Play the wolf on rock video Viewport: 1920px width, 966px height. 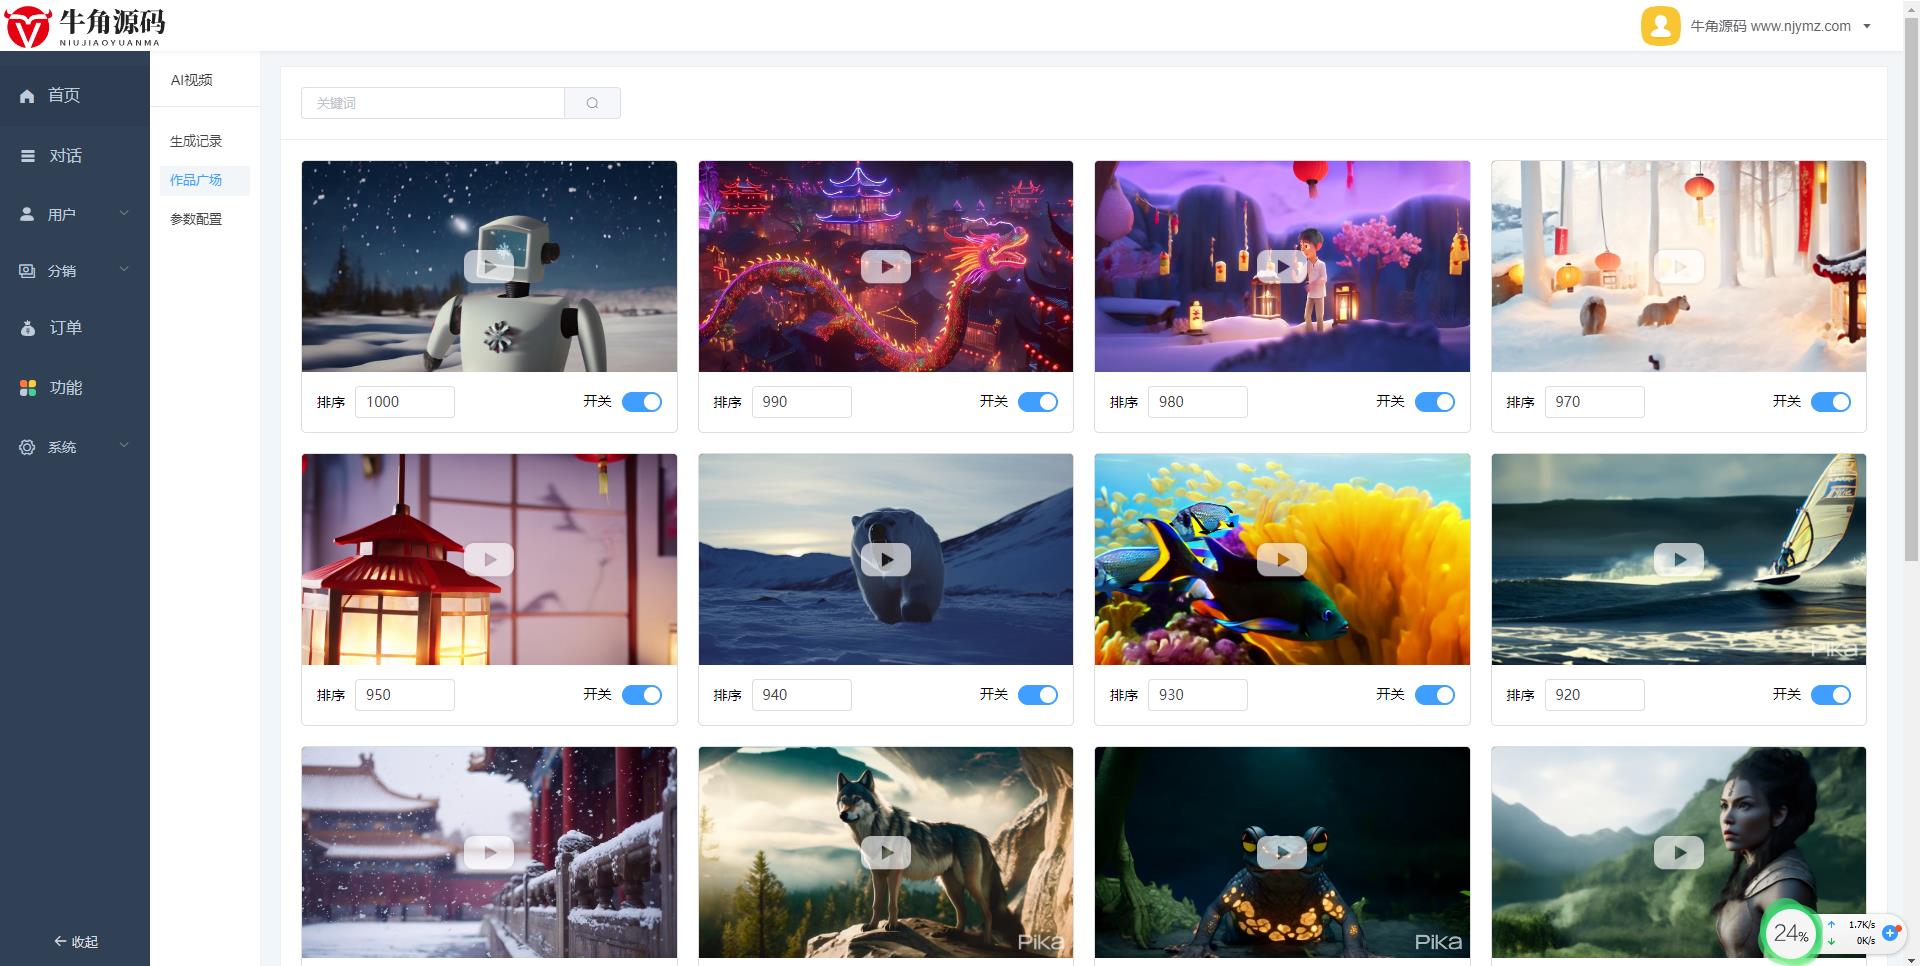(x=886, y=852)
